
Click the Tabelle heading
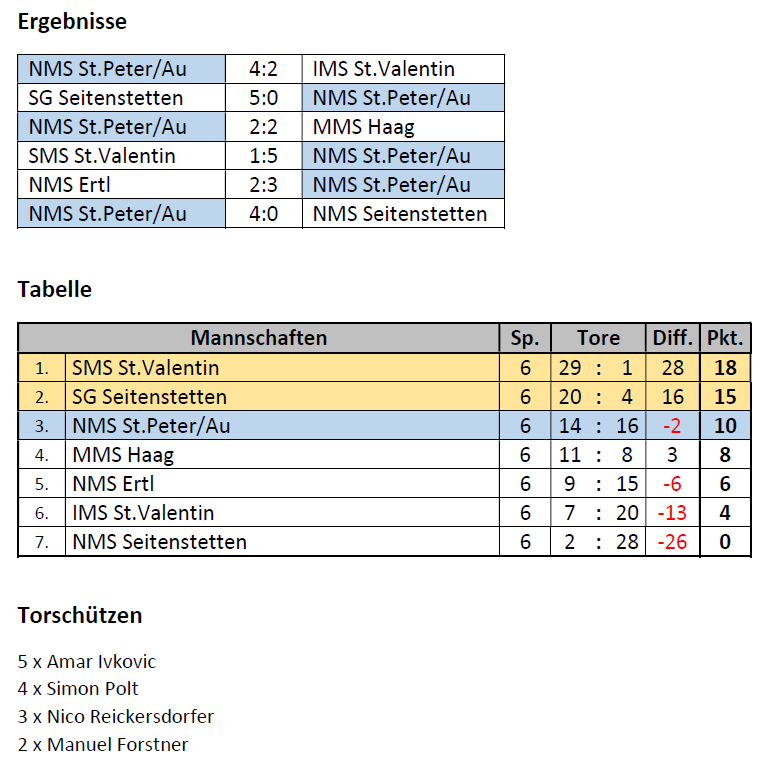point(55,289)
